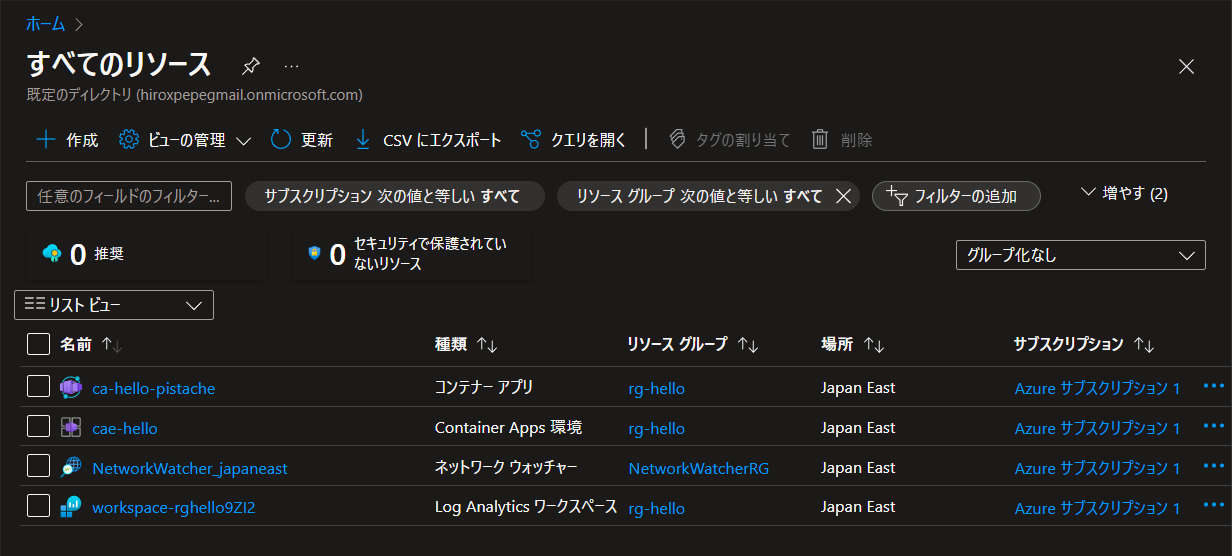1232x556 pixels.
Task: Open the リスト ビュー dropdown
Action: [x=114, y=305]
